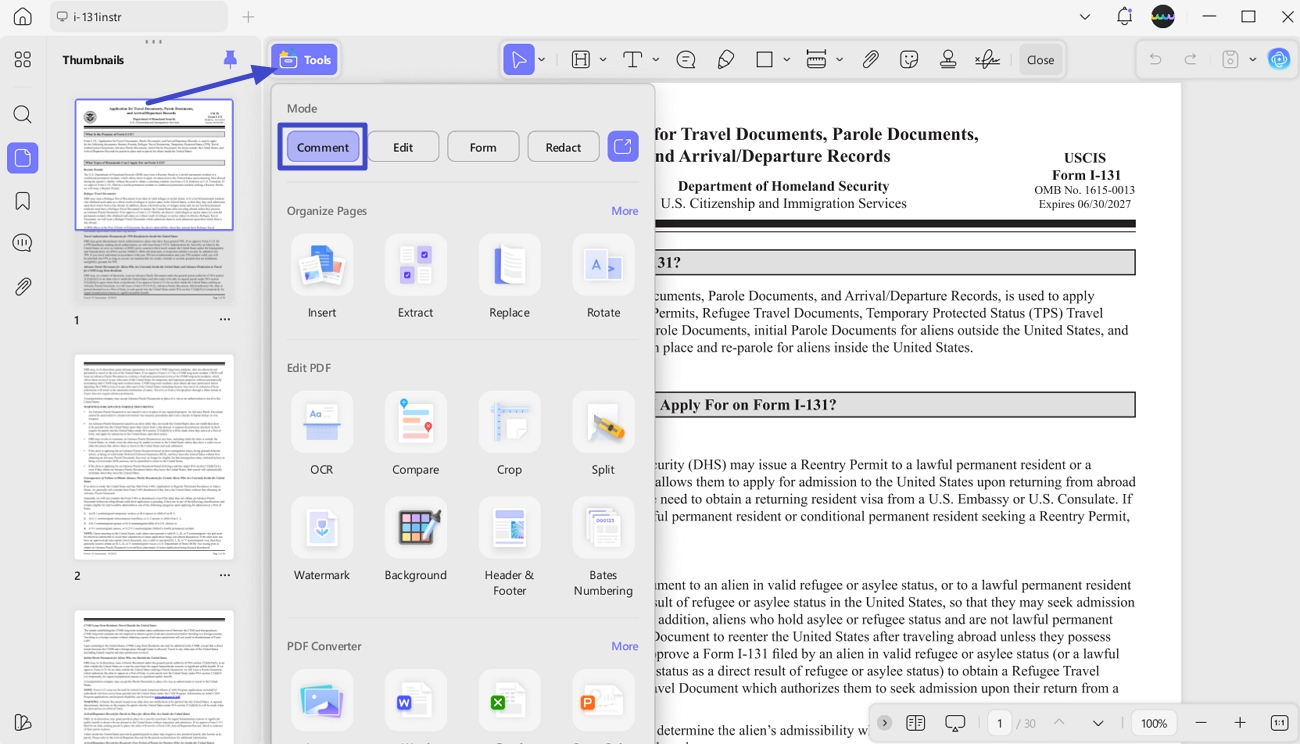Open the Layers panel at the sidebar bottom
Screen dimensions: 1300x744
tap(22, 722)
